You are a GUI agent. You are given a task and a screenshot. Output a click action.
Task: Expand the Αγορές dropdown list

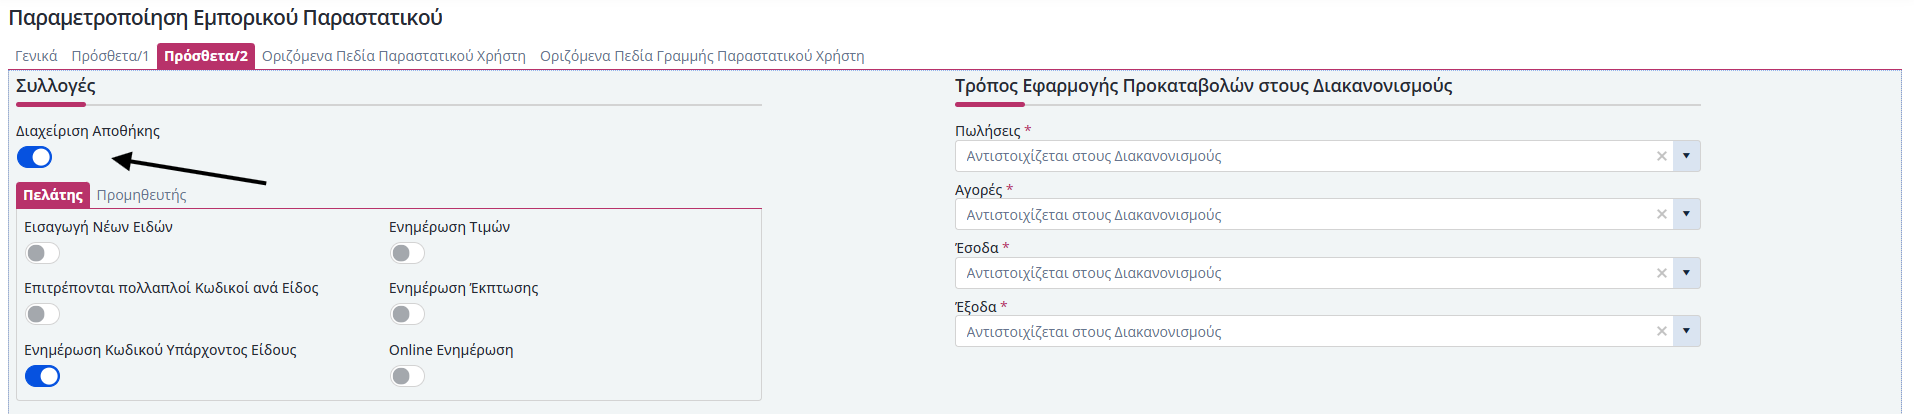tap(1686, 214)
